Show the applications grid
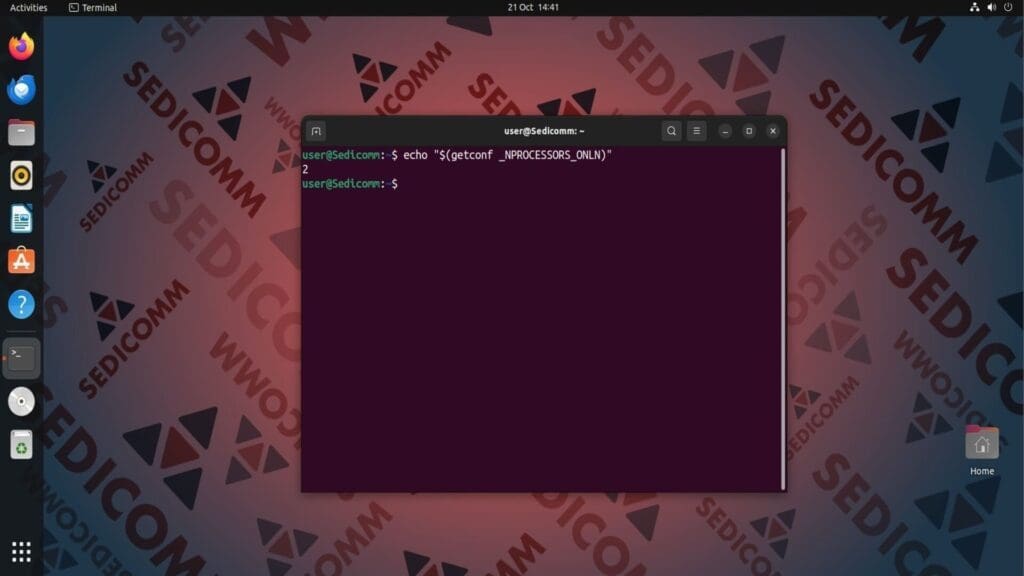Viewport: 1024px width, 576px height. click(x=22, y=552)
